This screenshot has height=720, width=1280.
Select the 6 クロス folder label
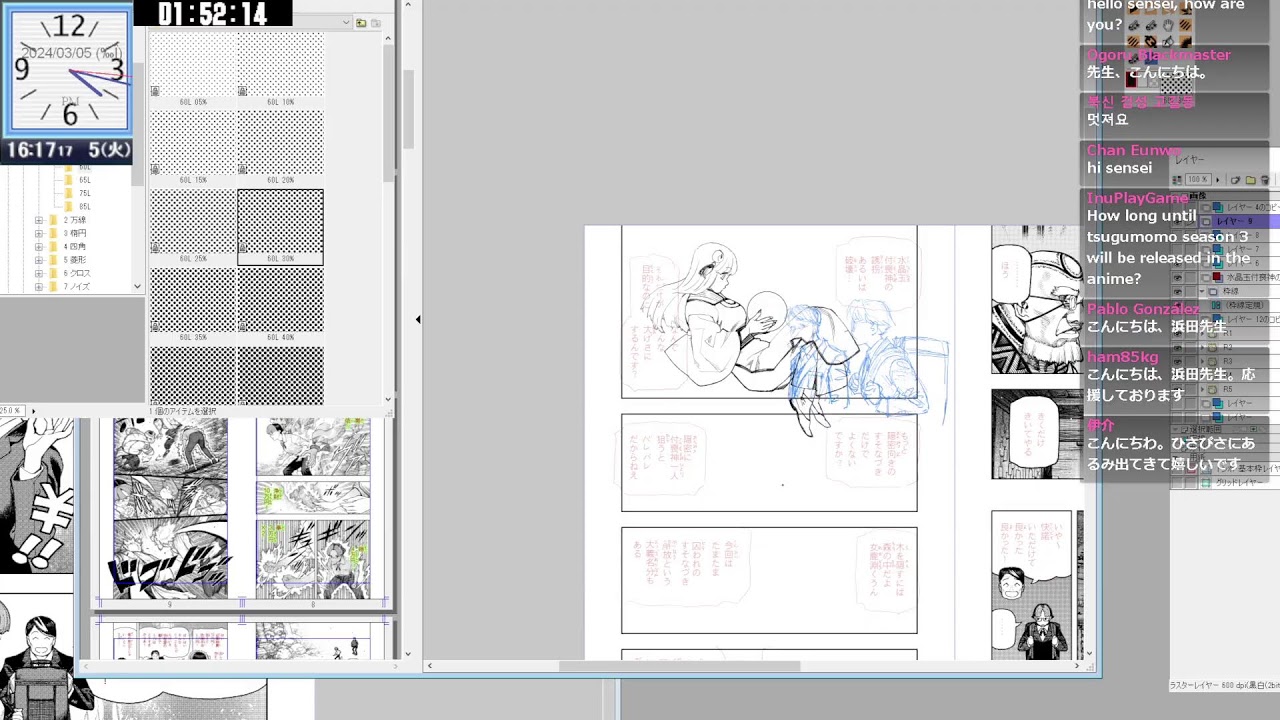[x=76, y=273]
